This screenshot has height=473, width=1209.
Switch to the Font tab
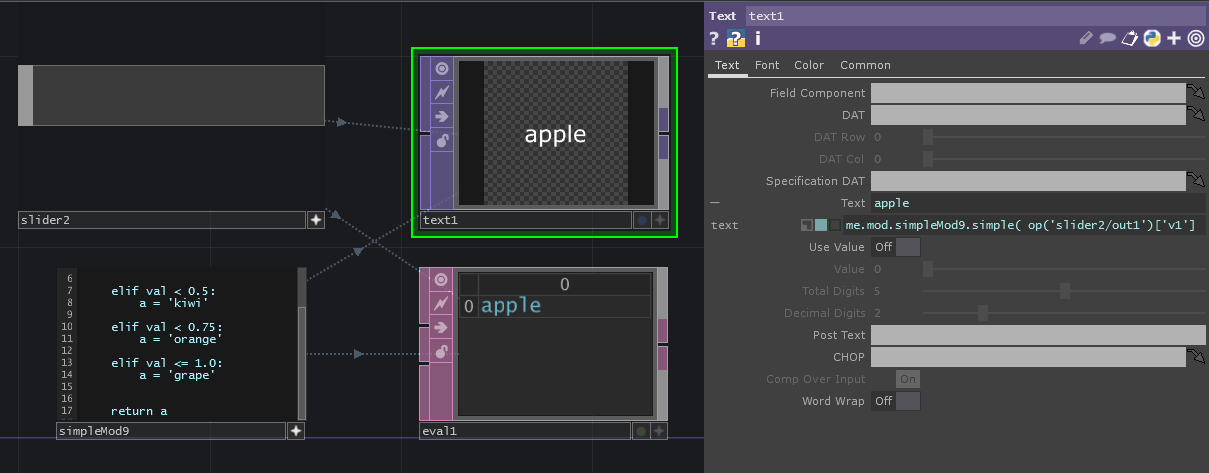pyautogui.click(x=767, y=65)
